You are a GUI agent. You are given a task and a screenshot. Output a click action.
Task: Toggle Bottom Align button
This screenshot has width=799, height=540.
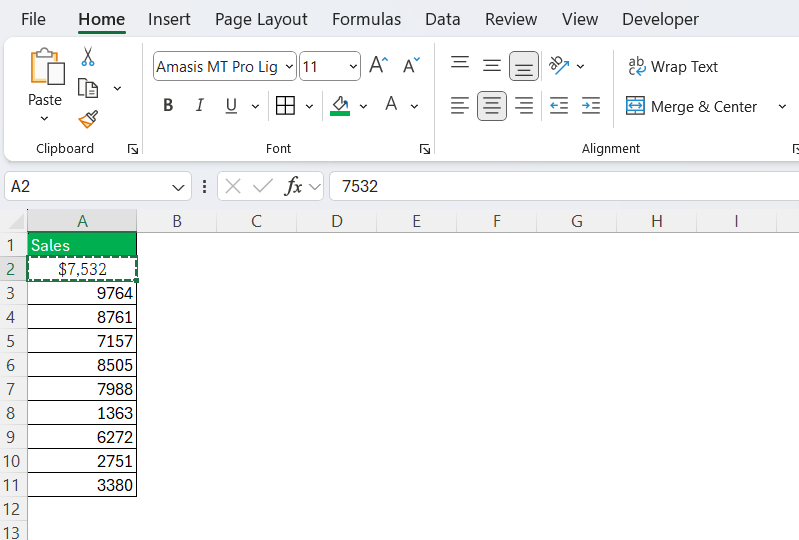[x=523, y=66]
